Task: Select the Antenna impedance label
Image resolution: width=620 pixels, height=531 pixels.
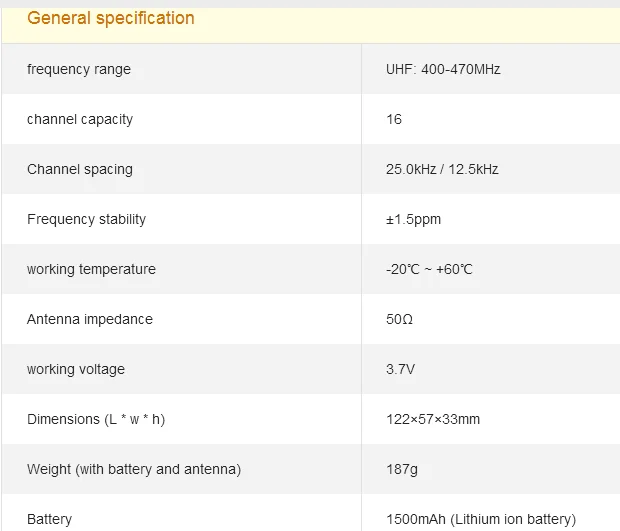Action: (x=90, y=319)
